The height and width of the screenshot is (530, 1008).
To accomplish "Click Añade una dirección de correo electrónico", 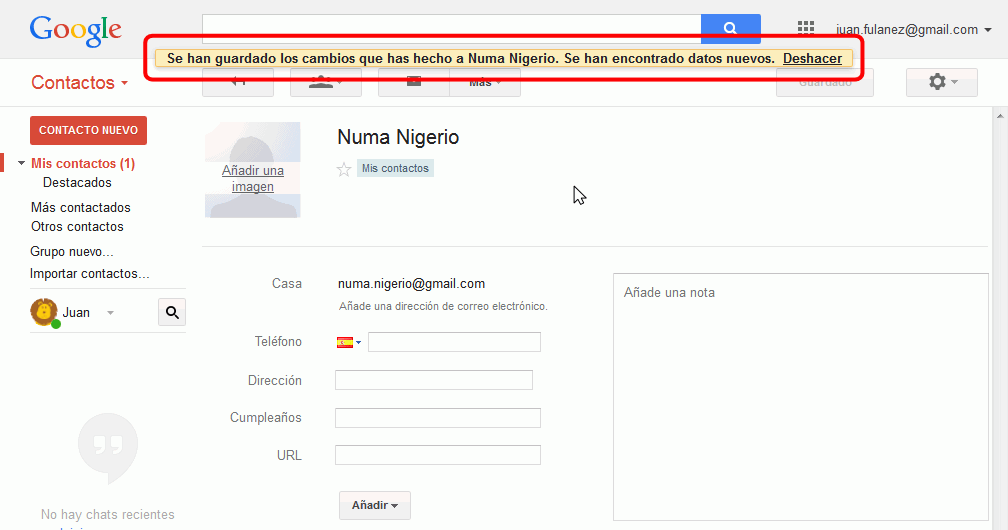I will coord(443,306).
